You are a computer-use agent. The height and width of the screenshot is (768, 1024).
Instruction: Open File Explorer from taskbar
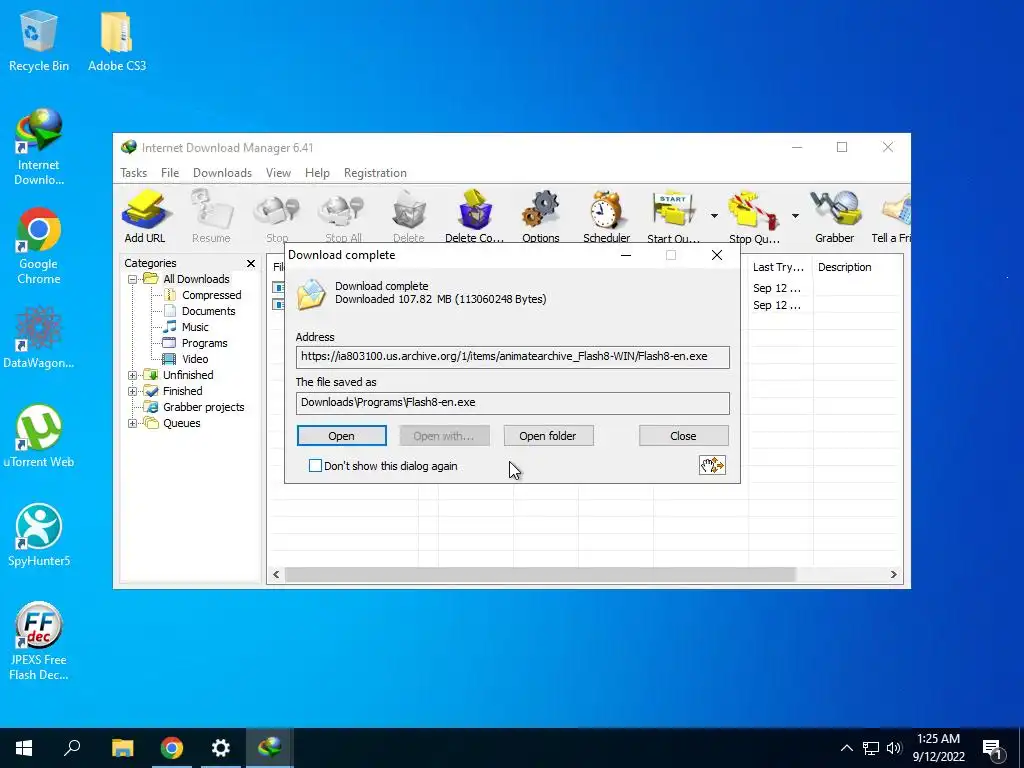123,748
